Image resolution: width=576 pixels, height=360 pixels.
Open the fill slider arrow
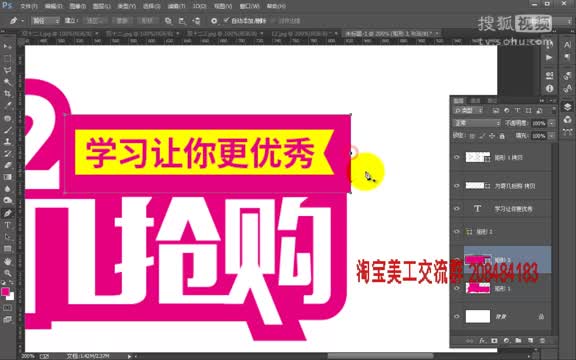click(551, 136)
